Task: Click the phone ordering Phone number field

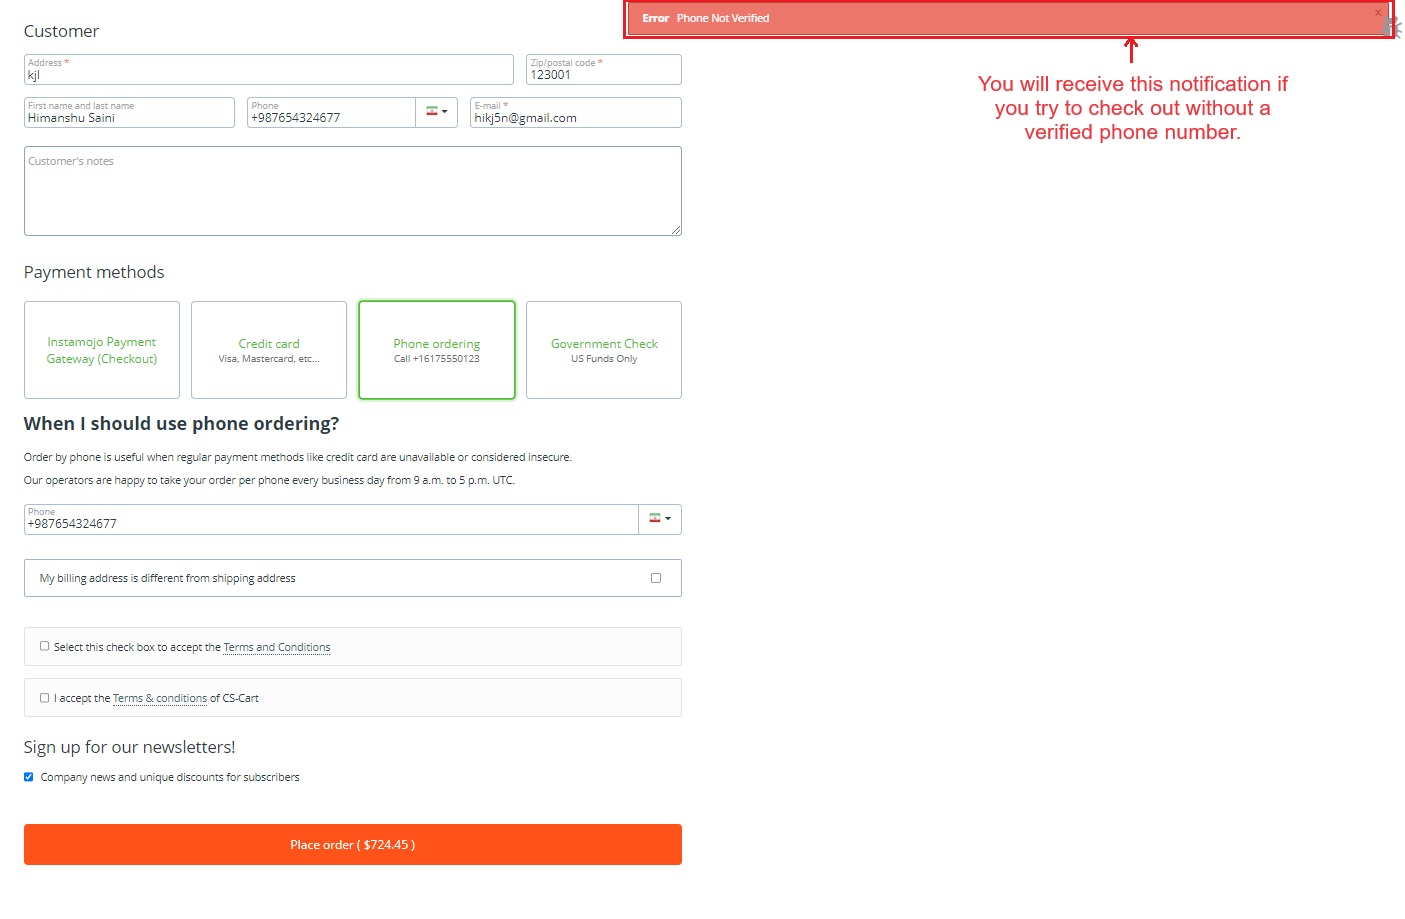Action: point(331,519)
